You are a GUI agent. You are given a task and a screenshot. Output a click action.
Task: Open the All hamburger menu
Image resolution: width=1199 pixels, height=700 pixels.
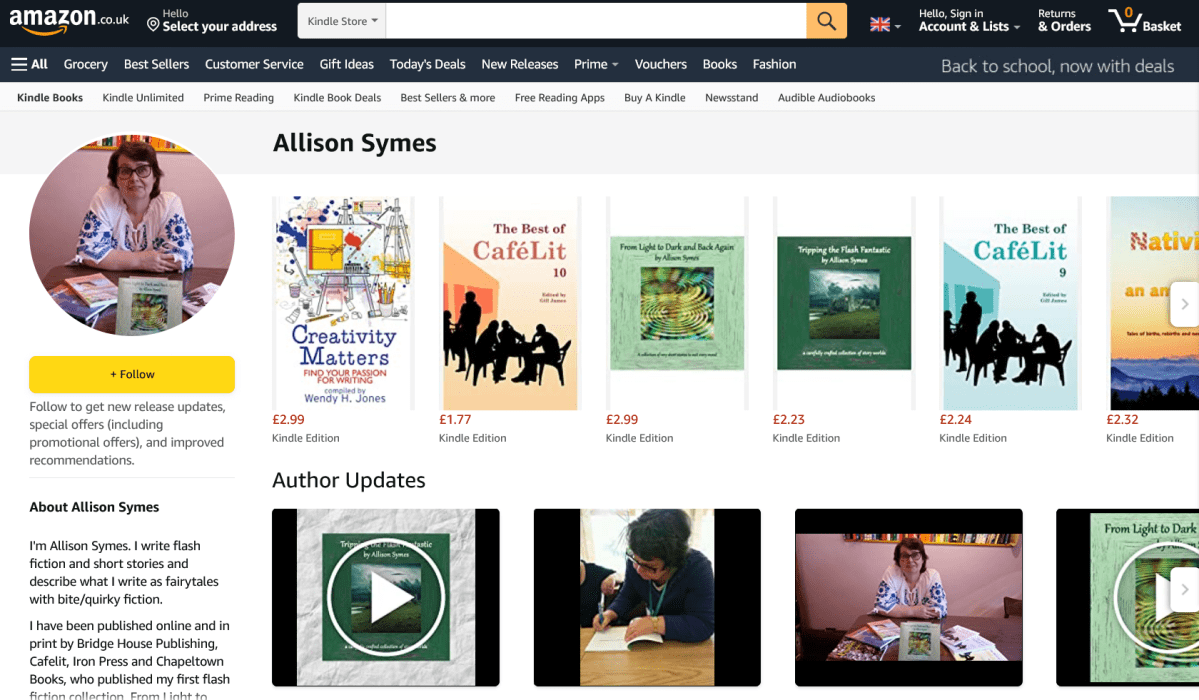tap(29, 64)
